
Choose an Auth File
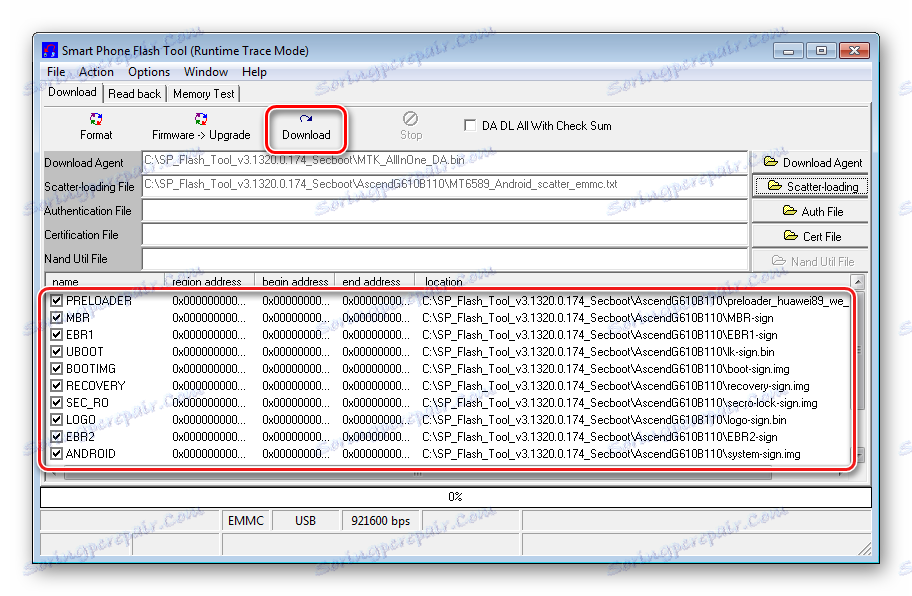point(810,212)
